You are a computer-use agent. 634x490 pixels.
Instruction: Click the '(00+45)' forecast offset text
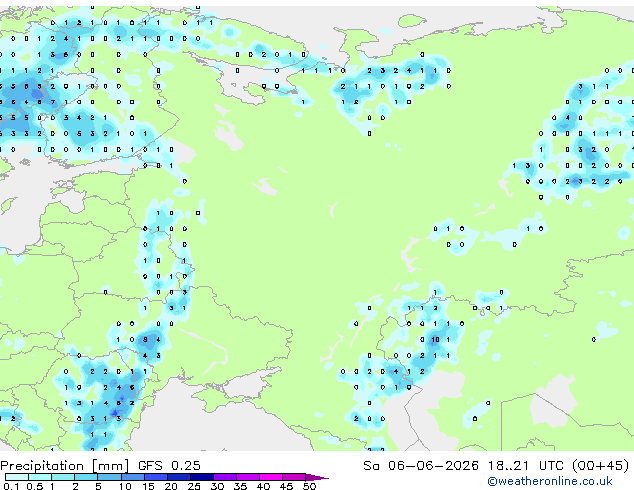601,466
